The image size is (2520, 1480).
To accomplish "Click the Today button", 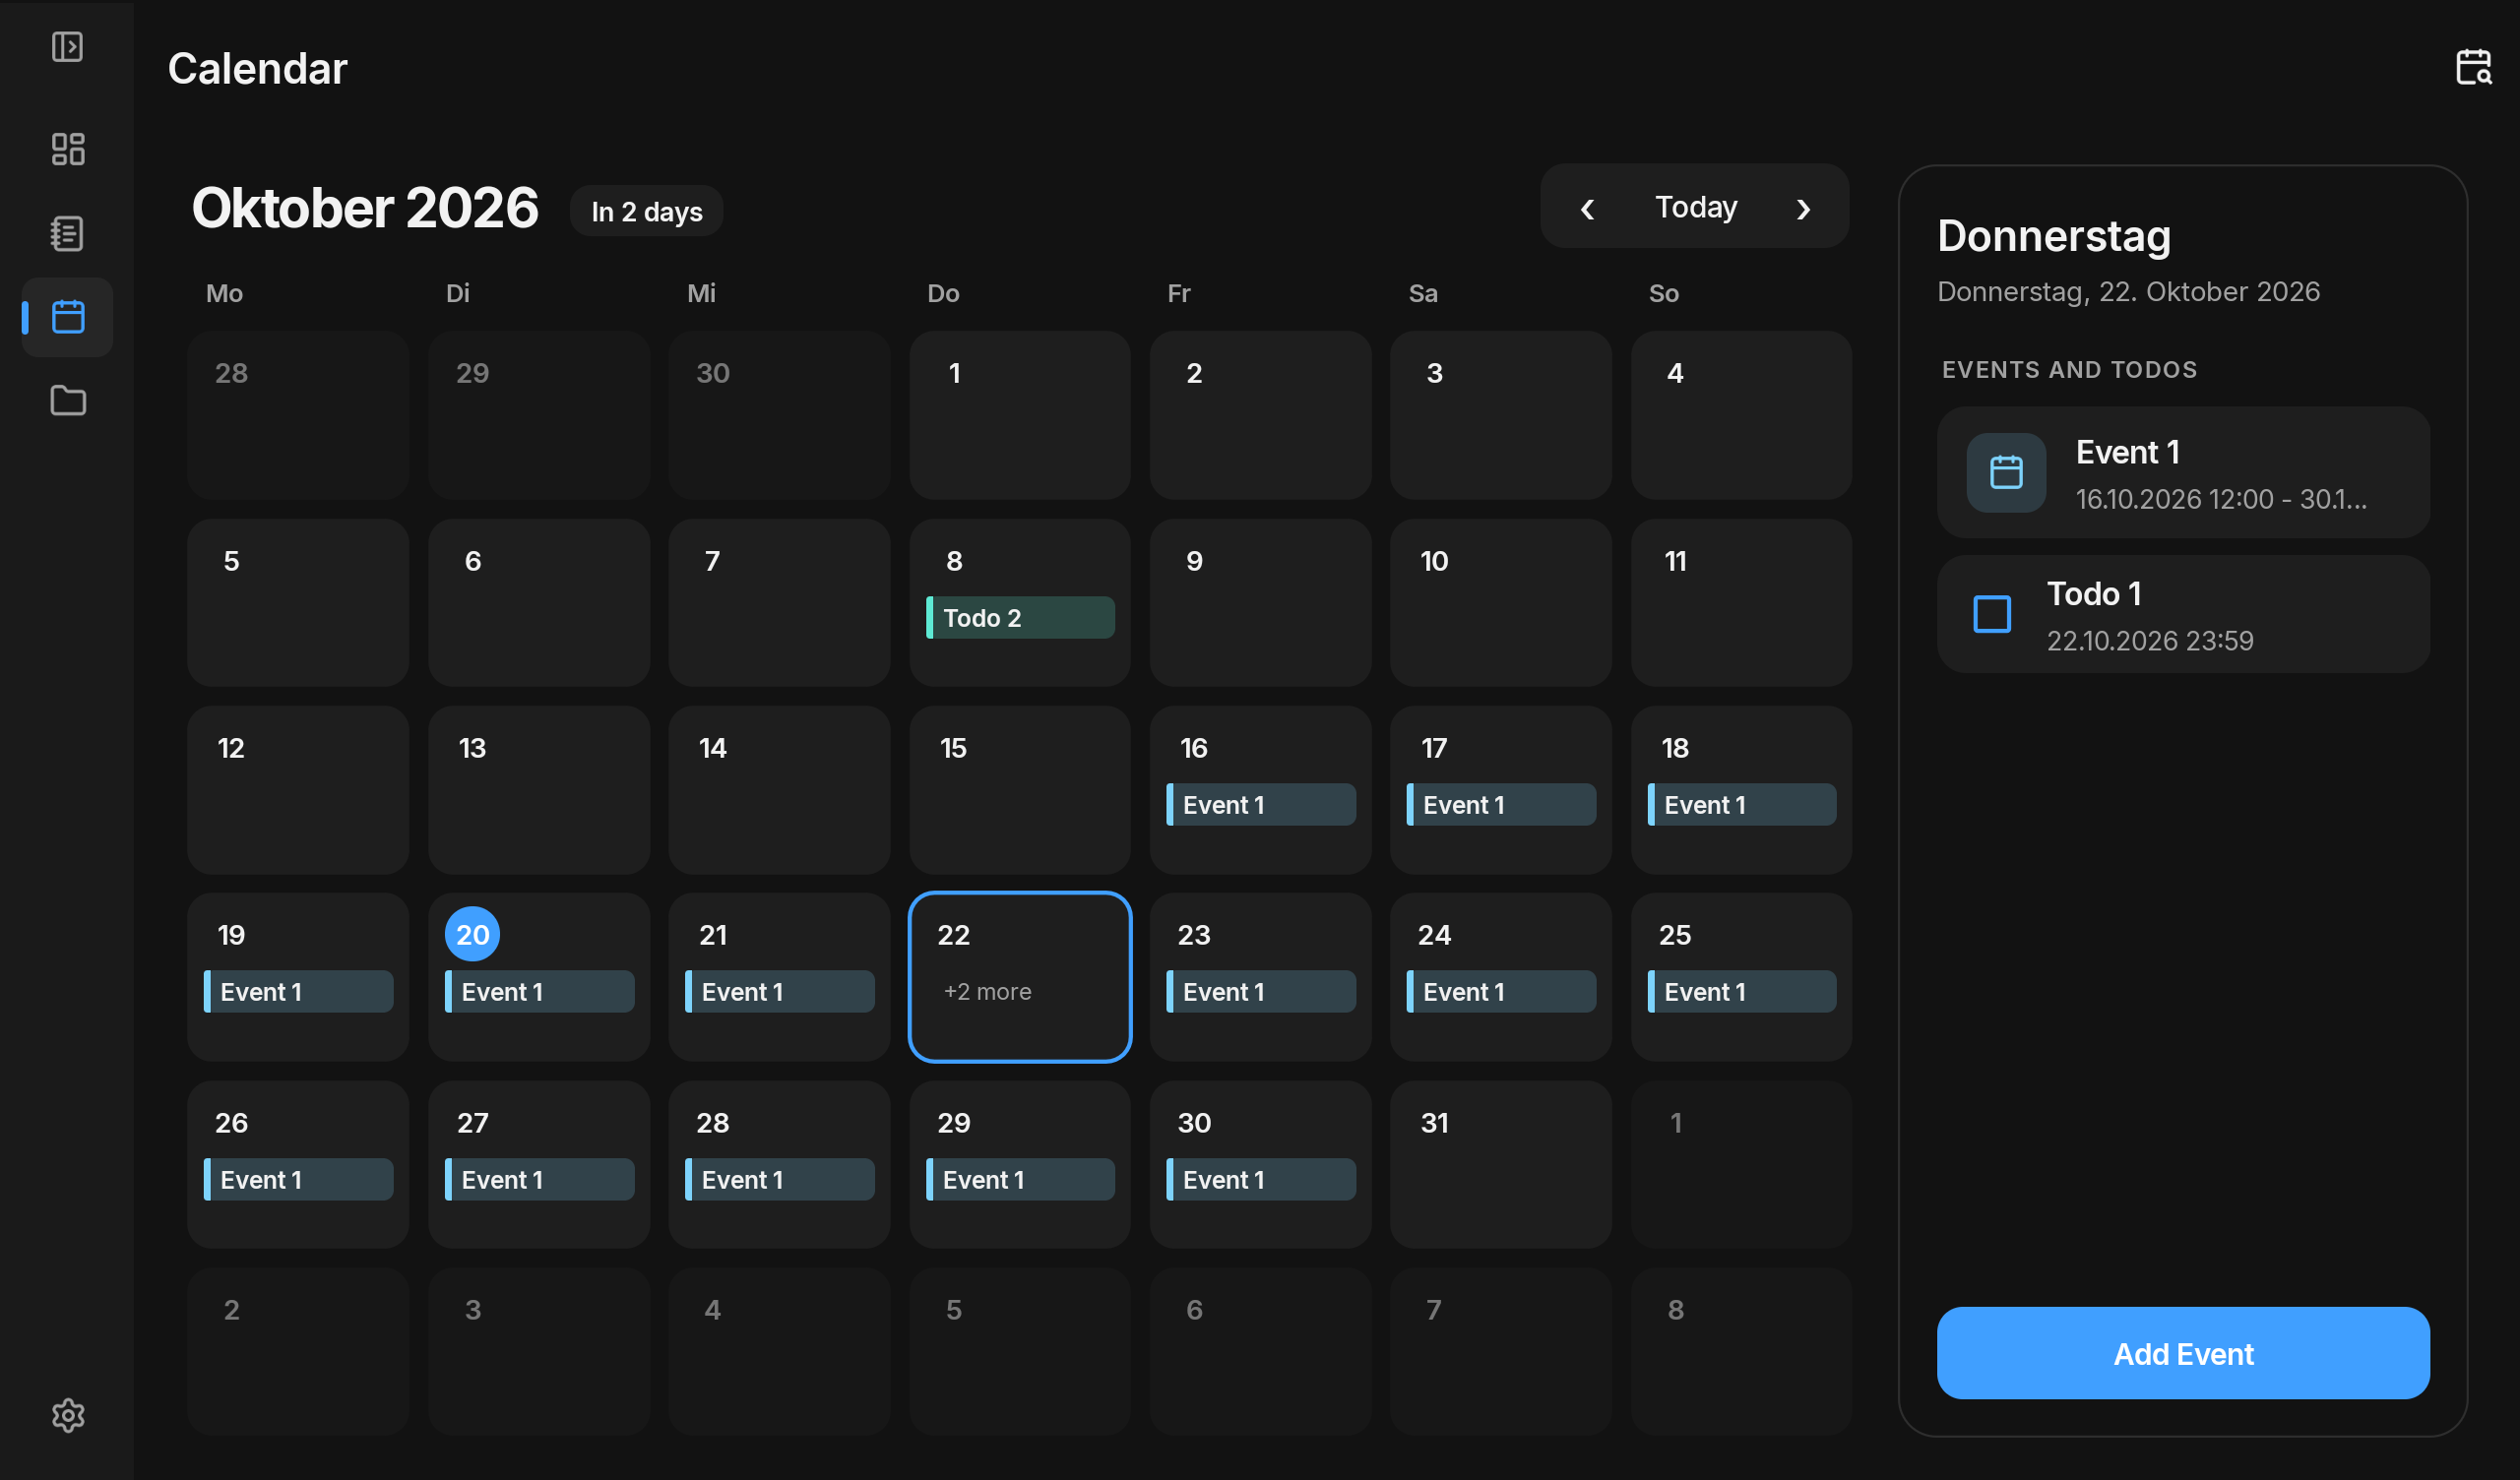I will coord(1696,207).
